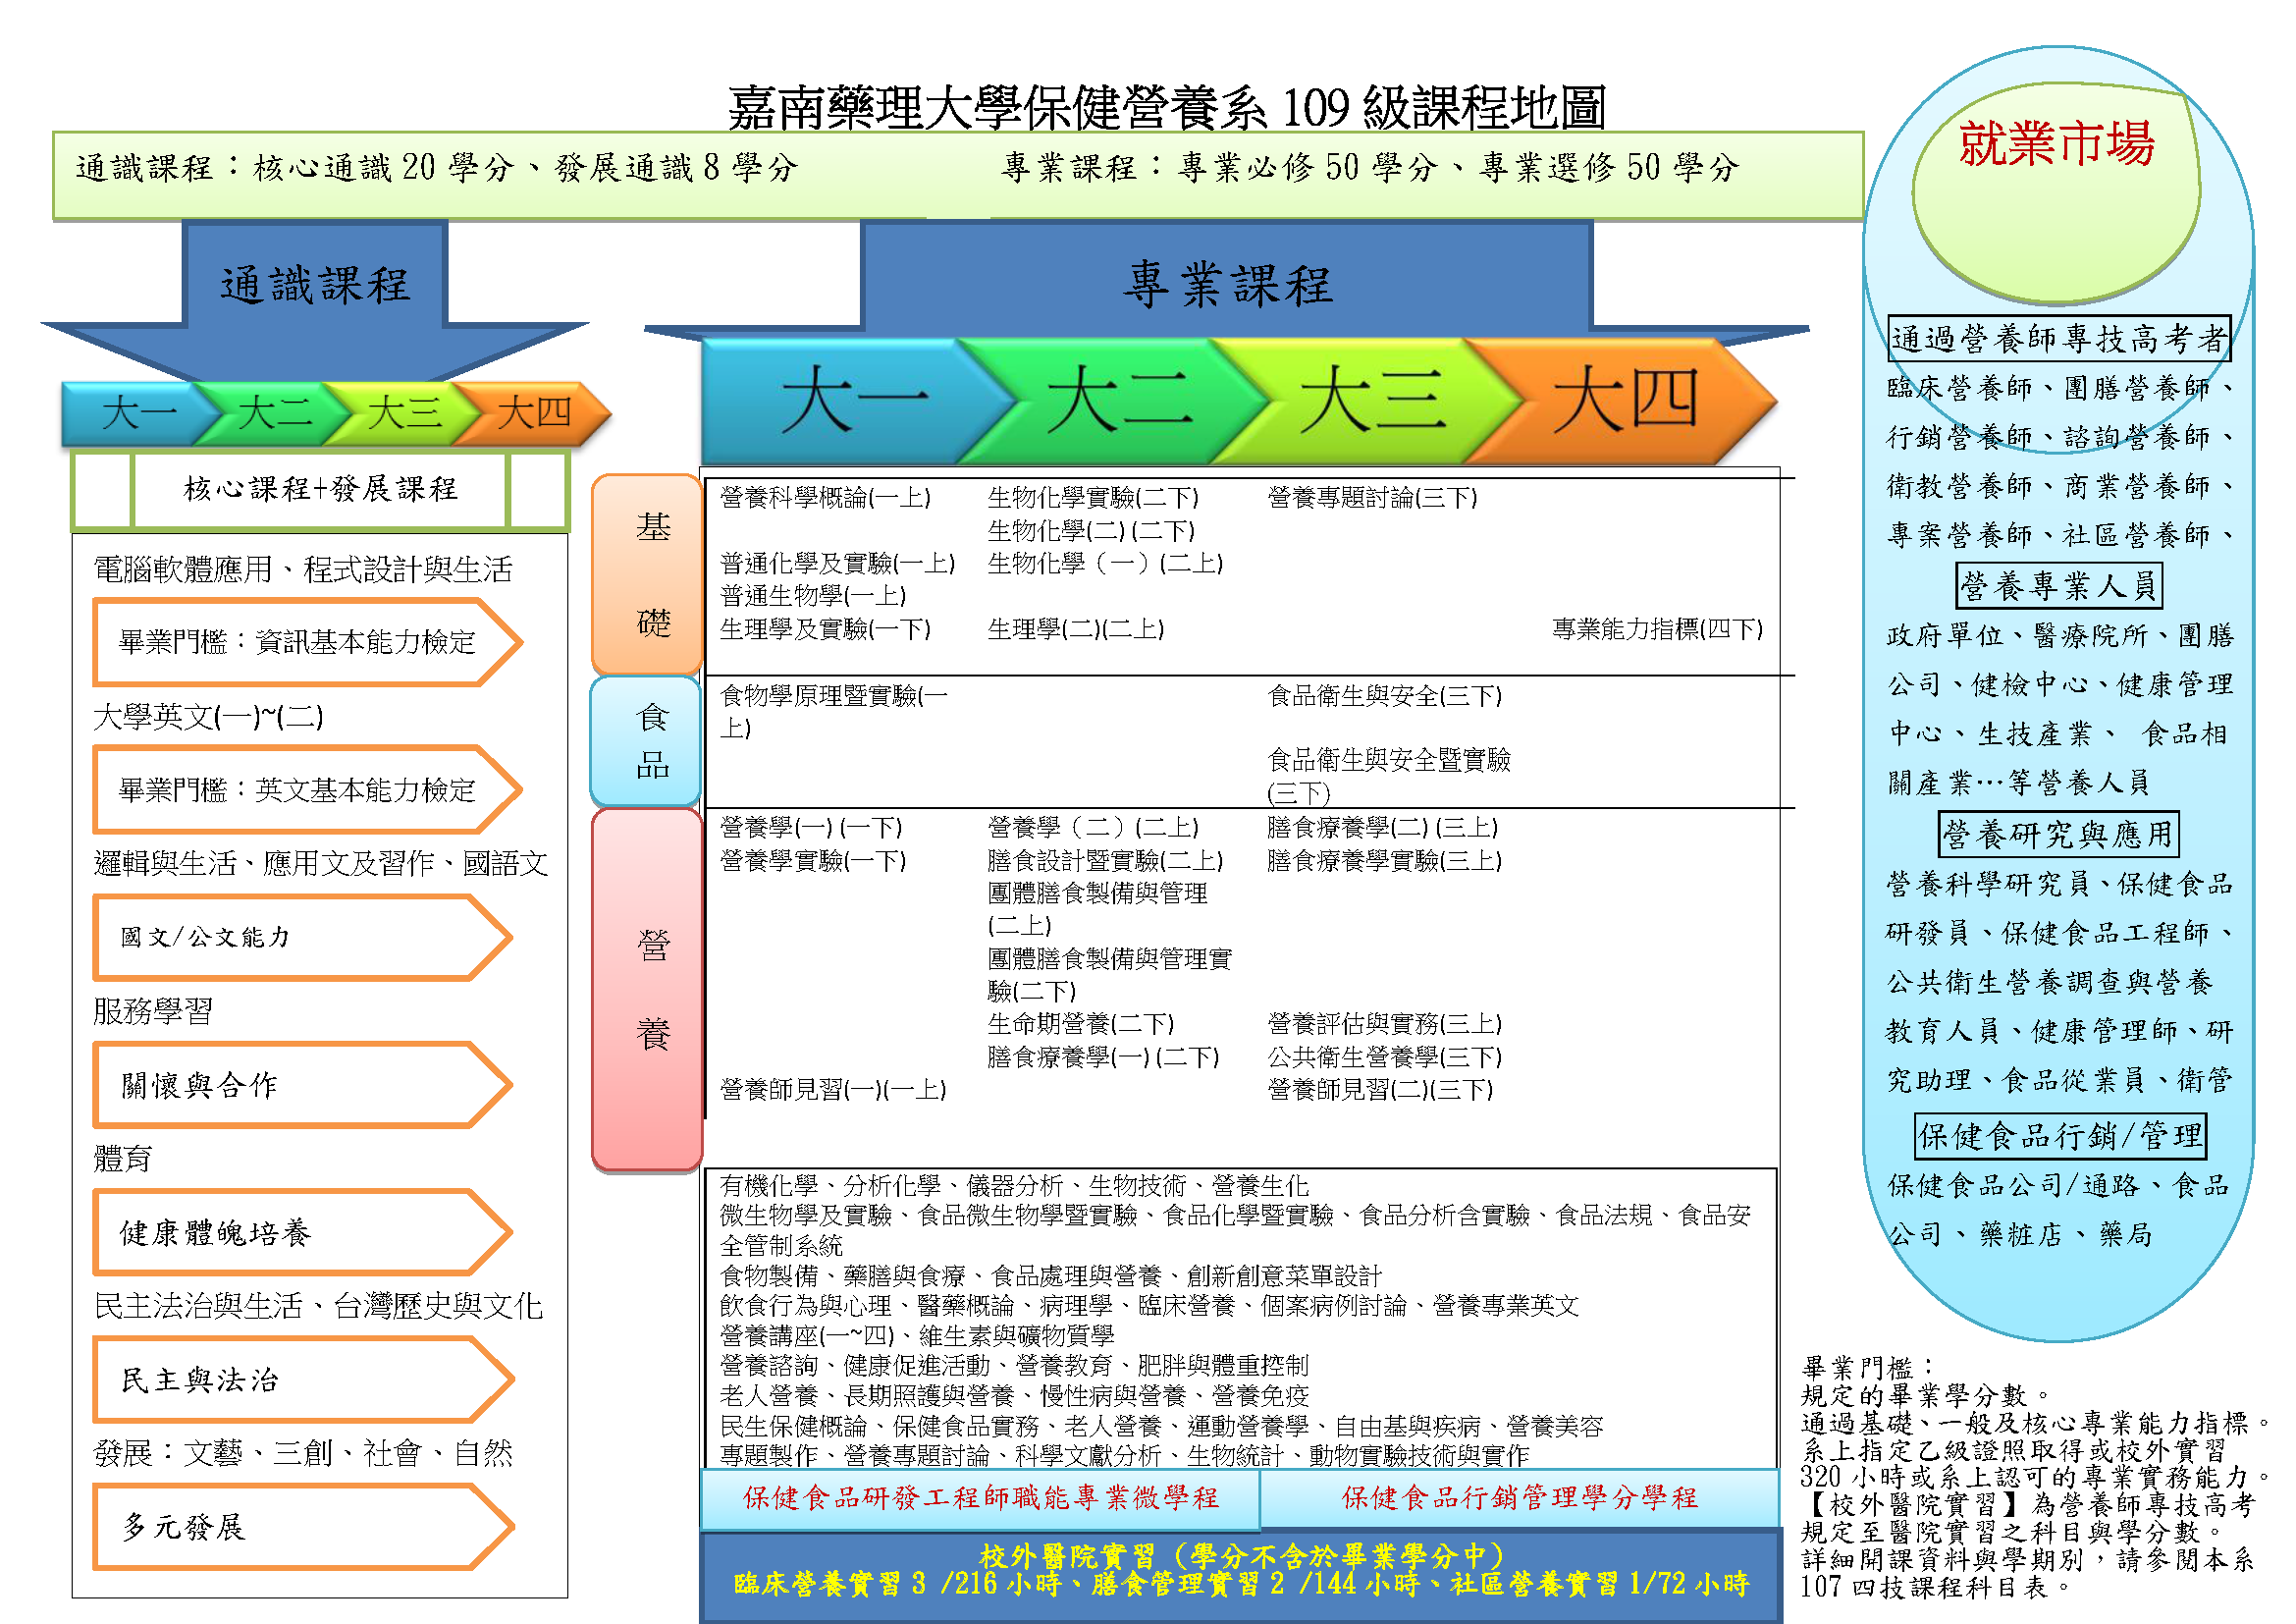Click 膳食設計暨實驗(二上) course

[x=1105, y=861]
